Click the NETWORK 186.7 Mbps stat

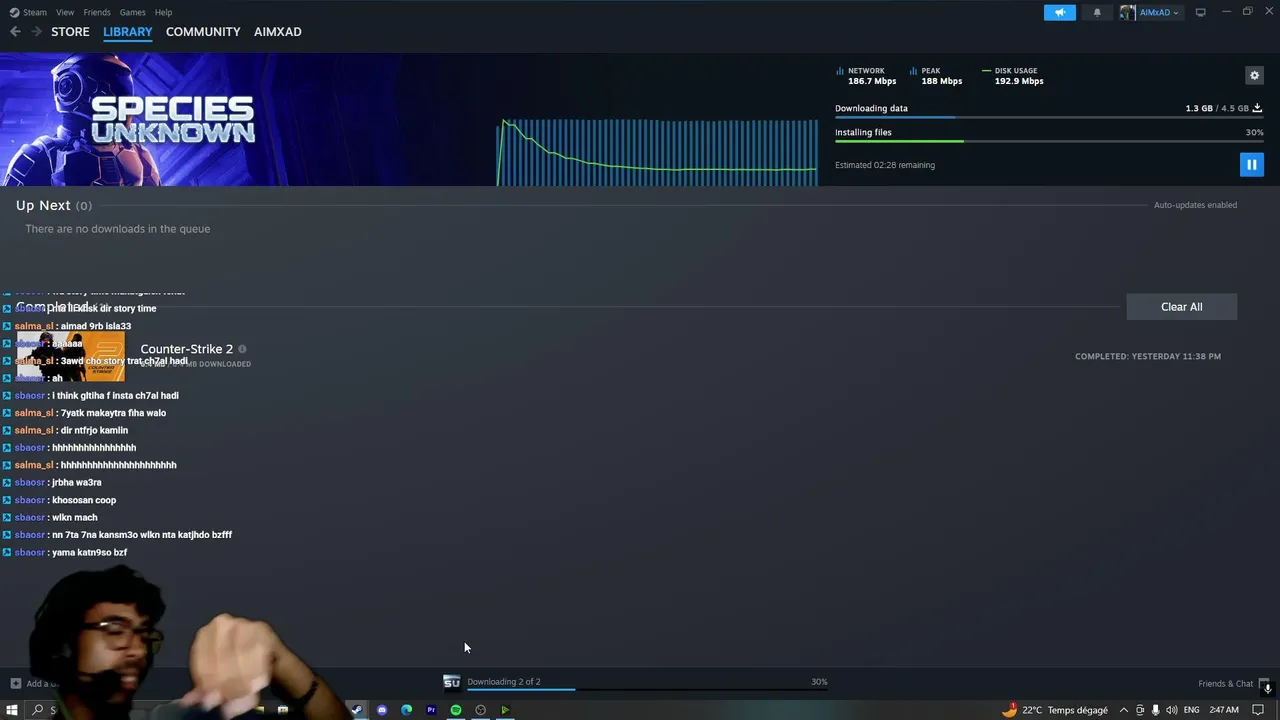(x=866, y=76)
